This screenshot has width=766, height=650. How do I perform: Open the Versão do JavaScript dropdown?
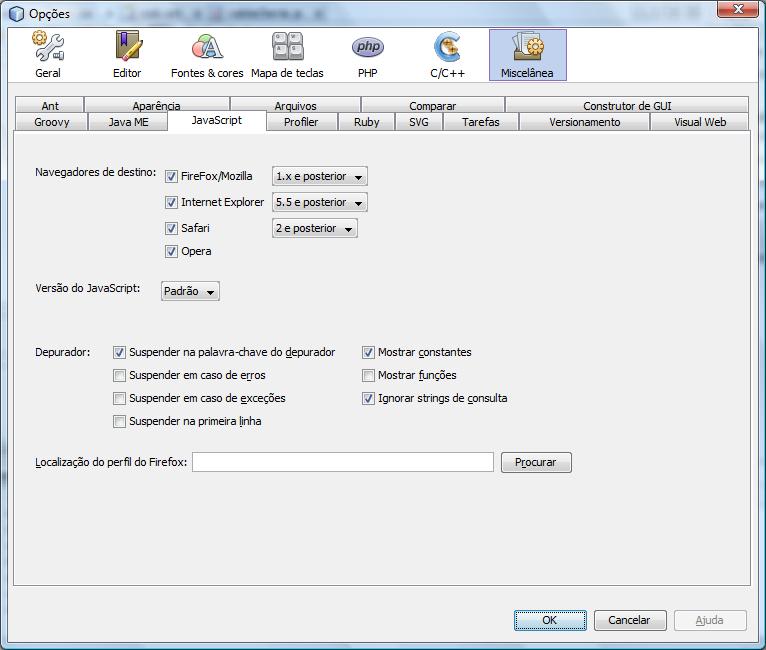pos(190,292)
